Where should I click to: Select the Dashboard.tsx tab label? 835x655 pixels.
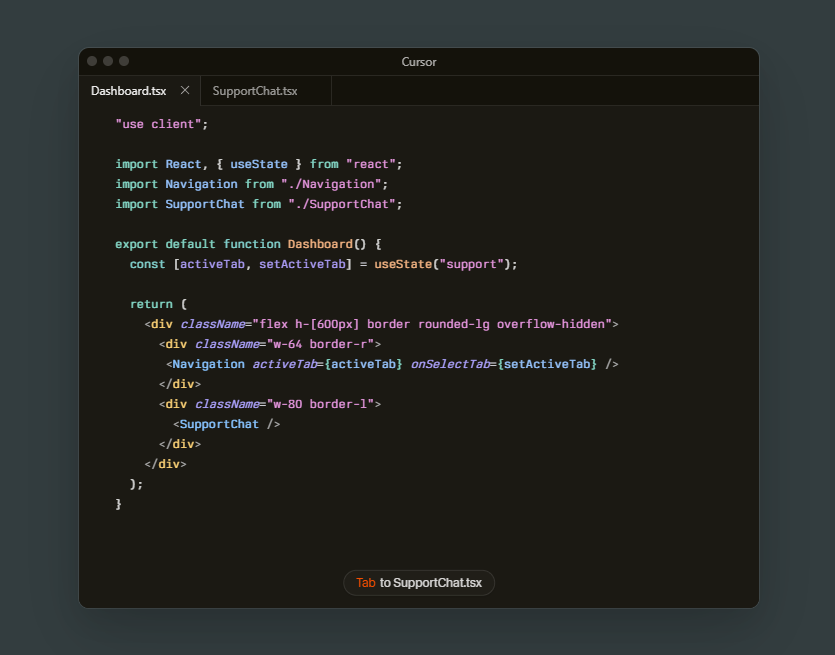[128, 91]
